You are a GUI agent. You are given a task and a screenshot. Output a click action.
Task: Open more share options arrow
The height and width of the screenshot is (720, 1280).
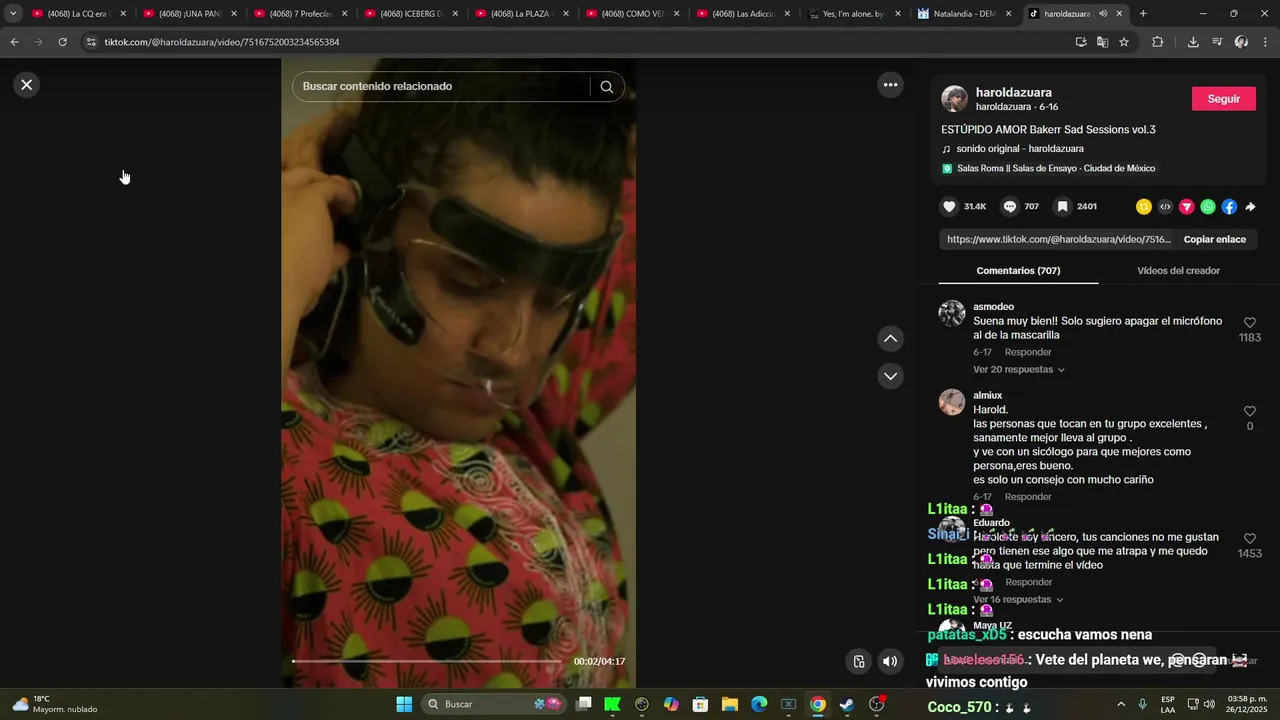tap(1250, 207)
